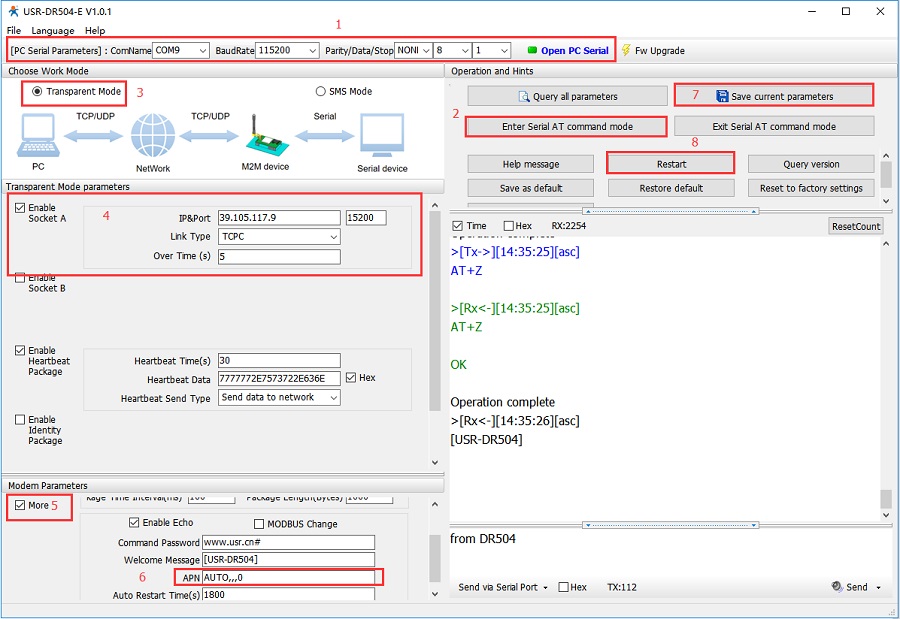This screenshot has width=900, height=619.
Task: Toggle Time checkbox in receive log
Action: click(457, 226)
